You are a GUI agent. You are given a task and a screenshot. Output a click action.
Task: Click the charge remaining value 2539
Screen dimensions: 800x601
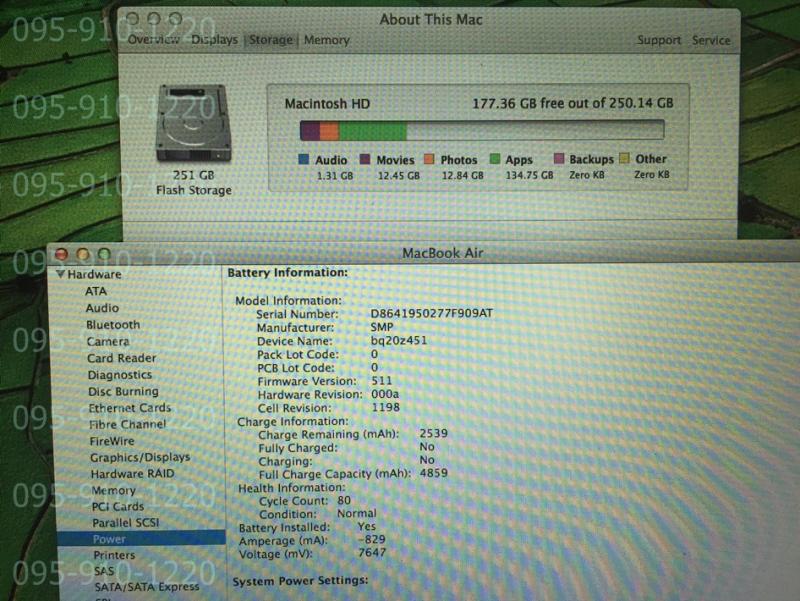pos(434,434)
